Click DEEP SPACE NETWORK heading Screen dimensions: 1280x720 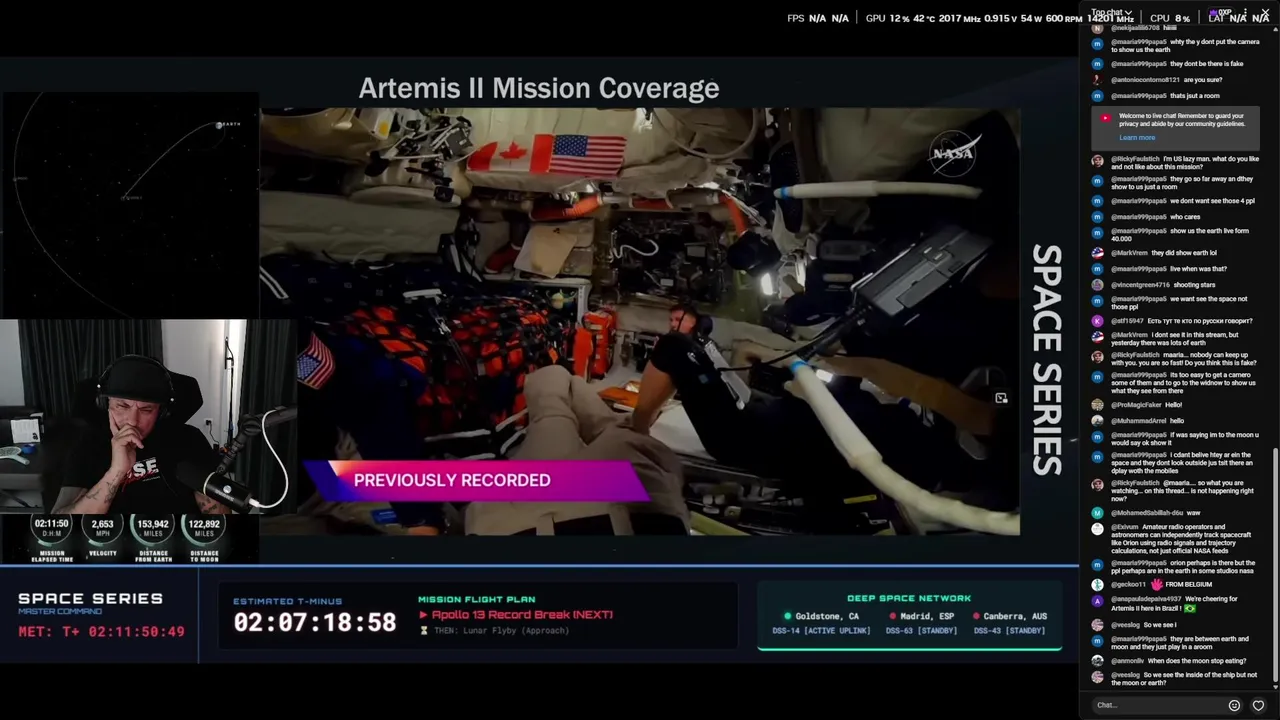click(909, 598)
